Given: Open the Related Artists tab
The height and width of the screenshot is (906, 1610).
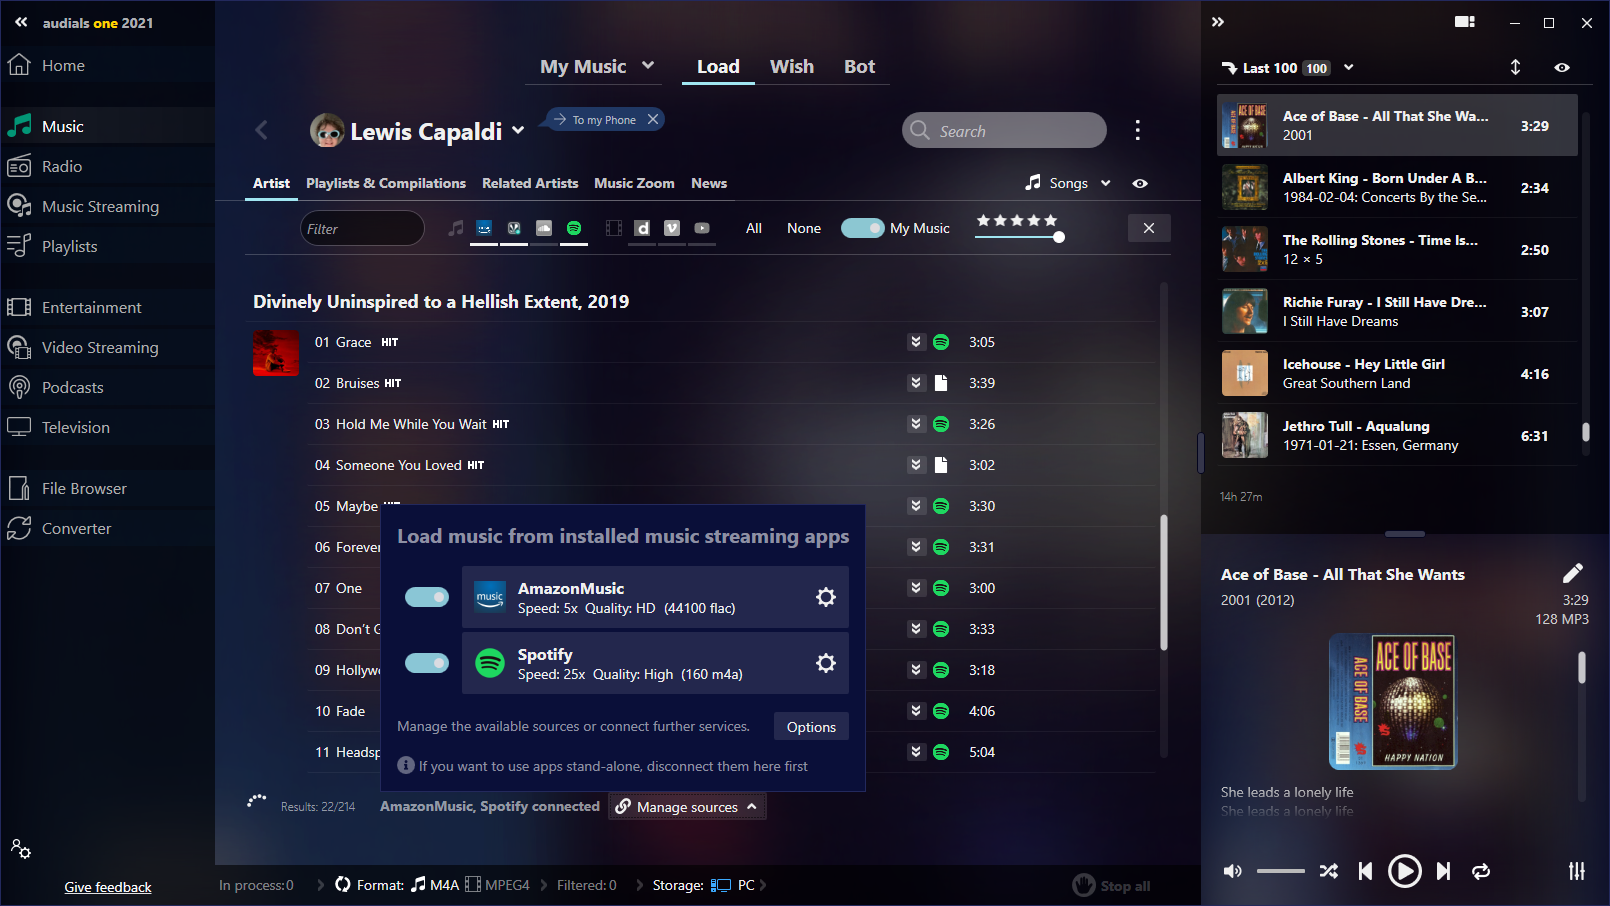Looking at the screenshot, I should (530, 183).
